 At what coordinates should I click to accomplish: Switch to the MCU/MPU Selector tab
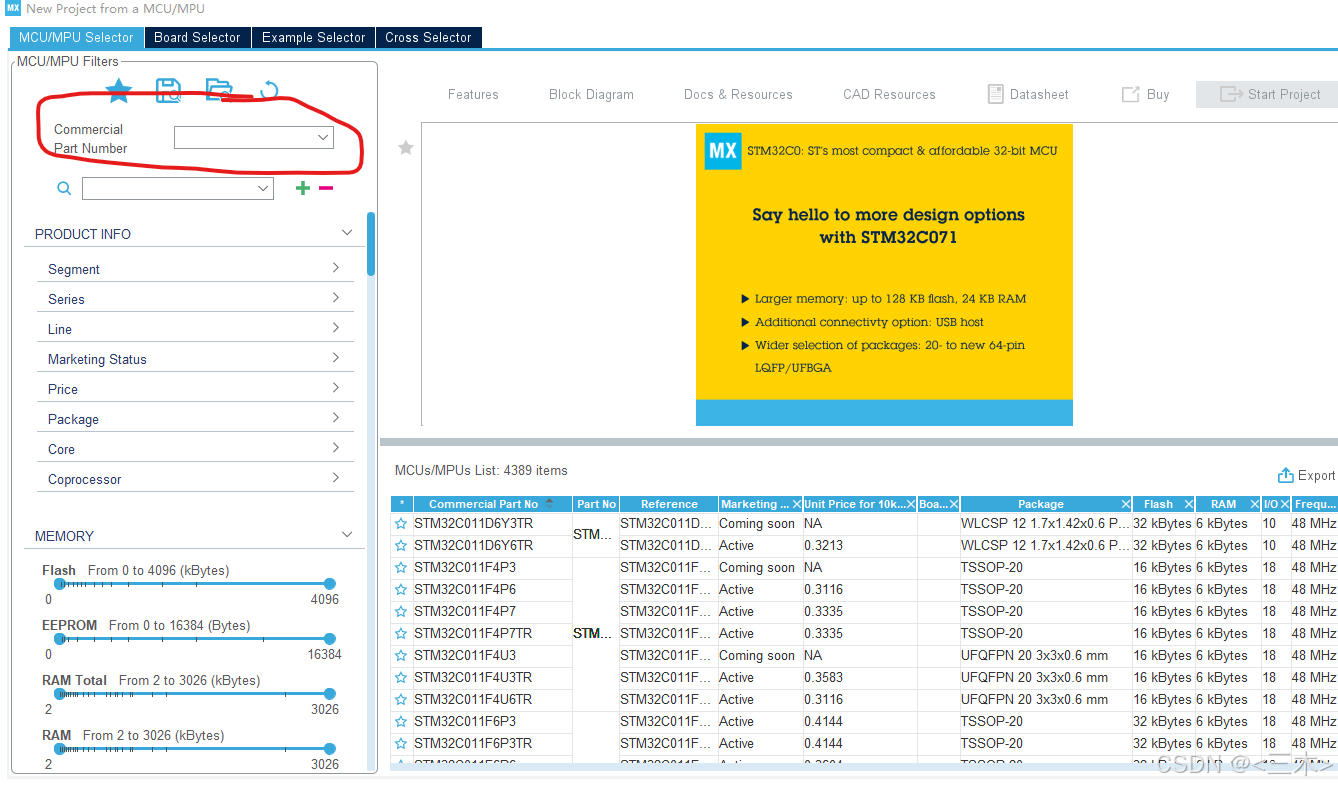click(76, 37)
